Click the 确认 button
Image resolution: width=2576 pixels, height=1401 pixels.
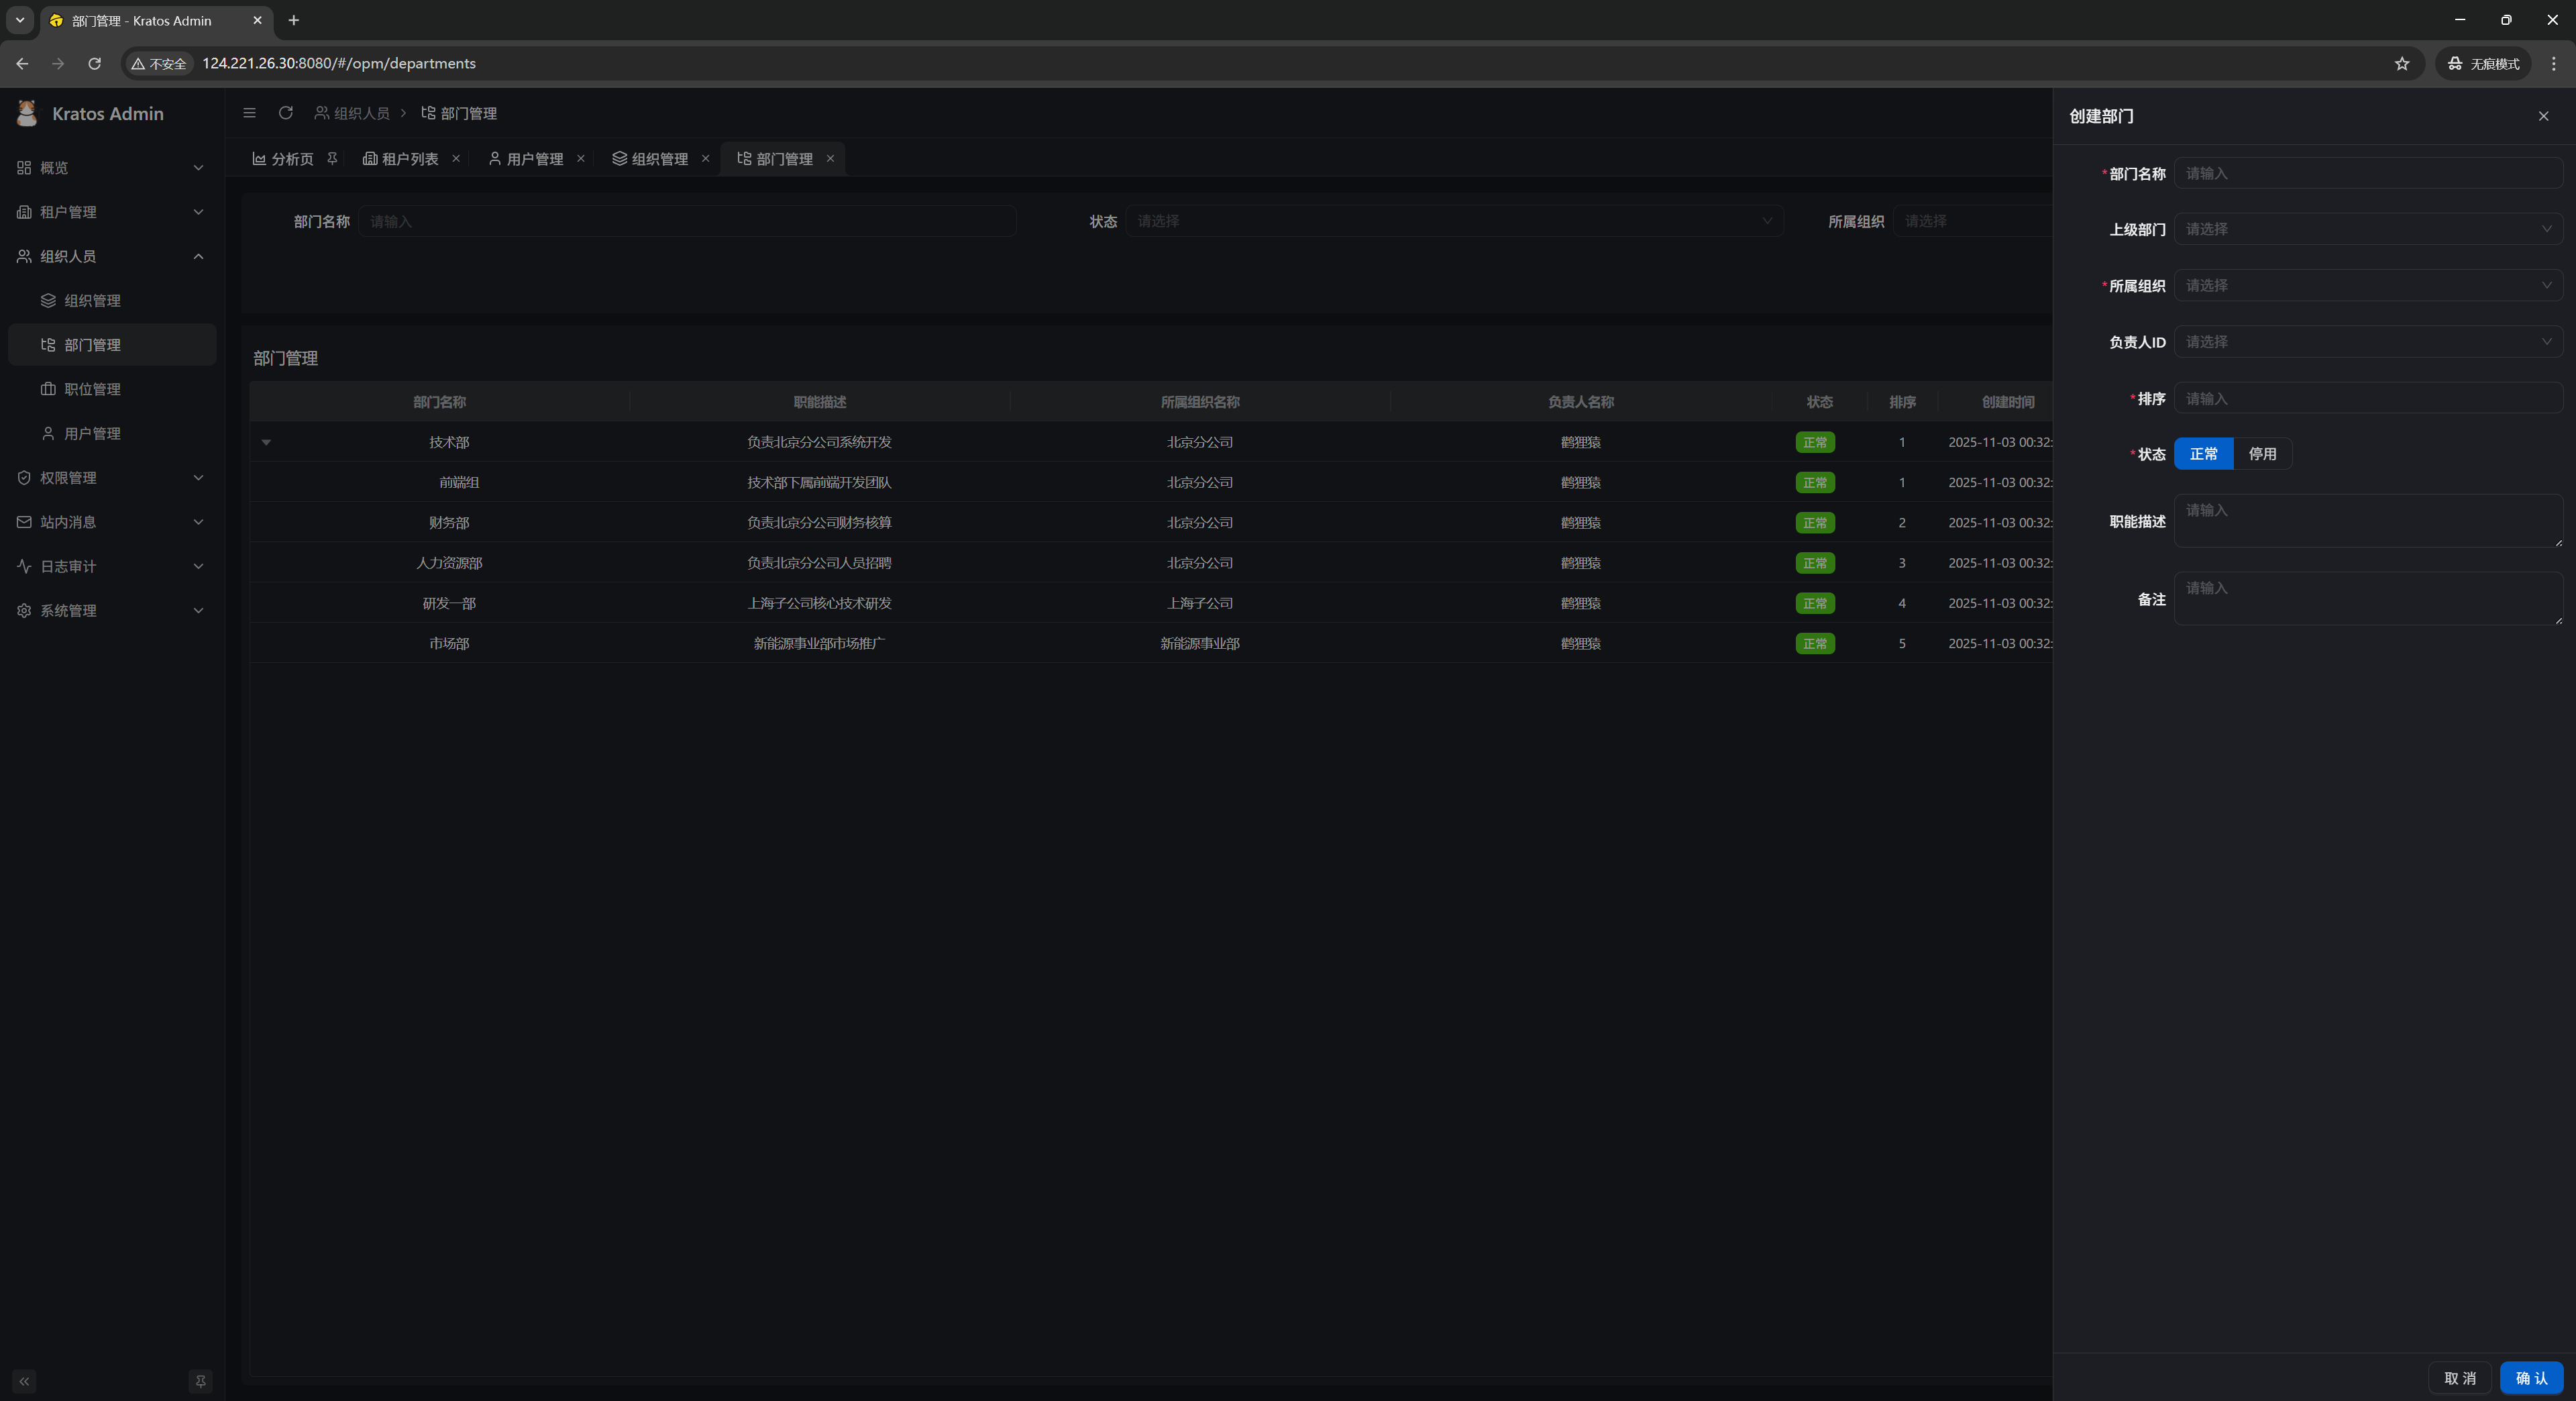click(x=2531, y=1378)
